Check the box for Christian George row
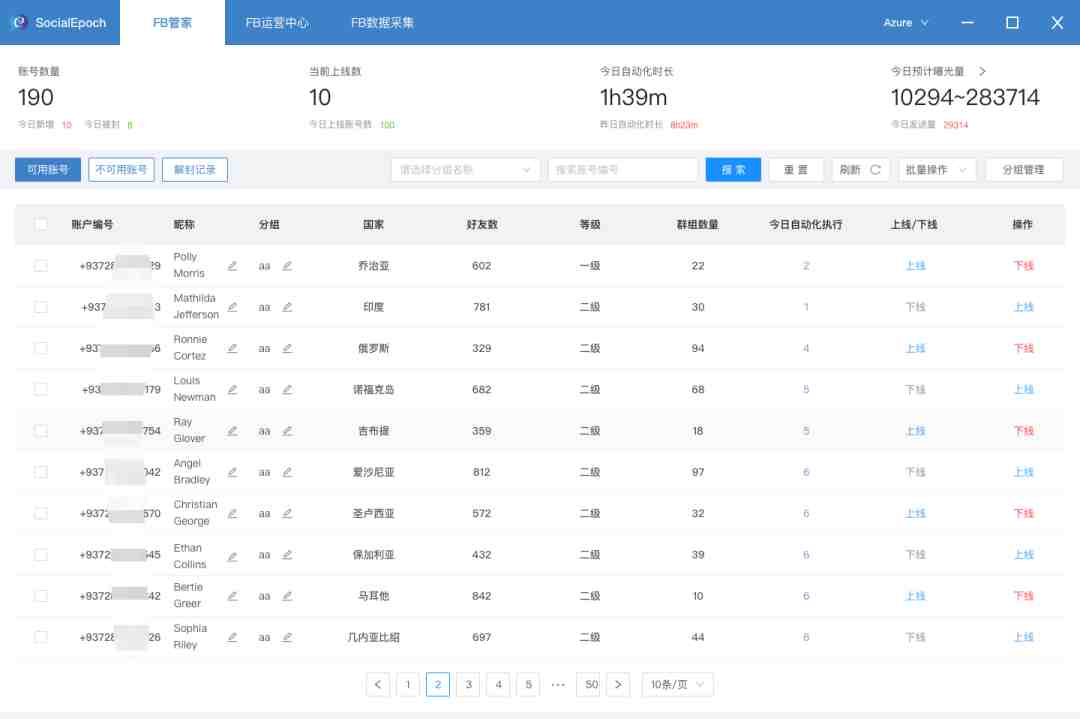The height and width of the screenshot is (719, 1080). (41, 514)
